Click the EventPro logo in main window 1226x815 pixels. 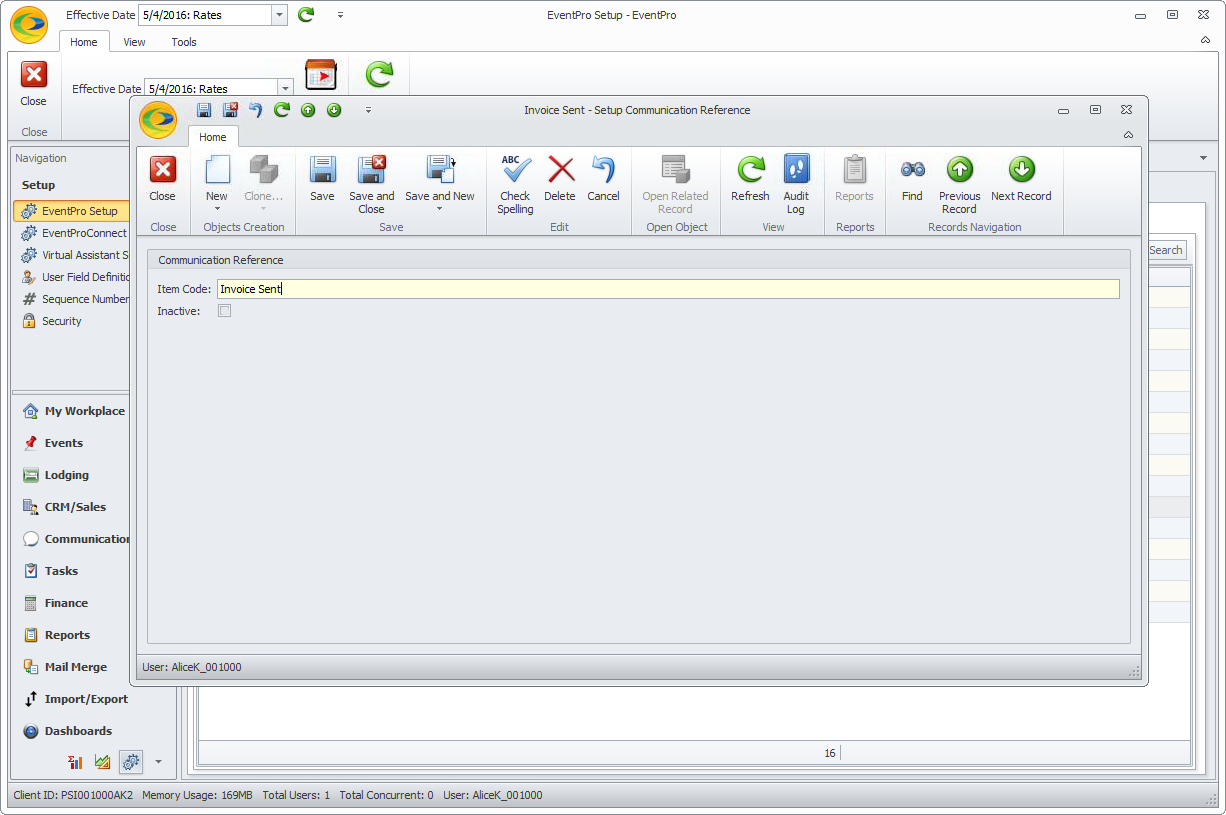(x=29, y=25)
